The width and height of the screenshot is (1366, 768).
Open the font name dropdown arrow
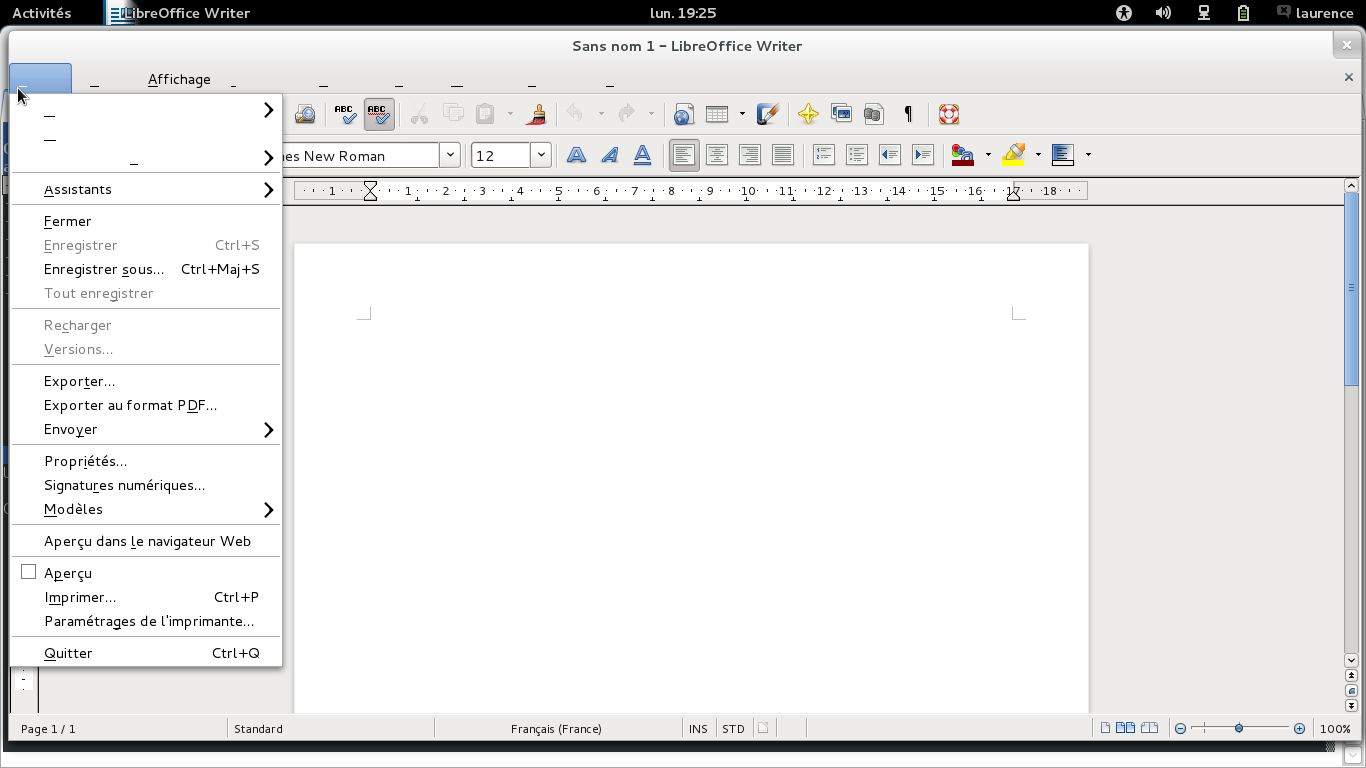coord(450,155)
